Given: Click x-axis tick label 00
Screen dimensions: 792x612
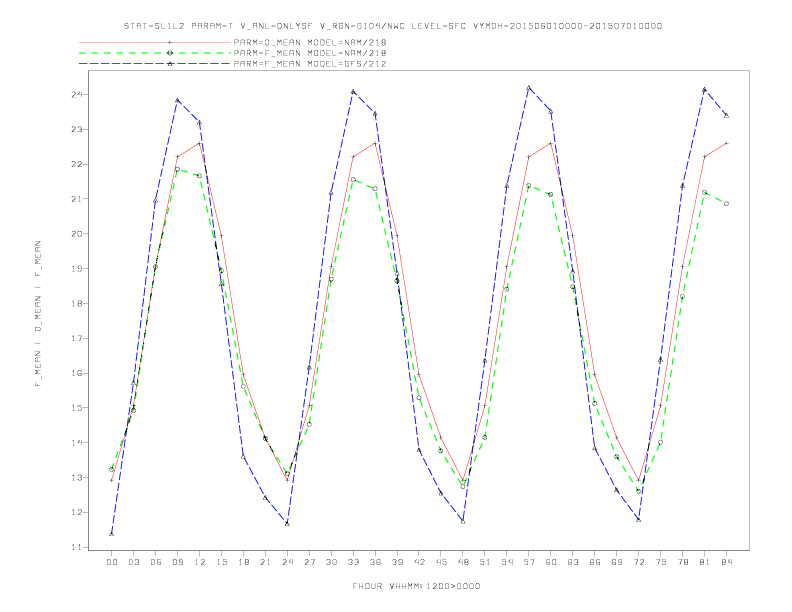Looking at the screenshot, I should pos(112,562).
